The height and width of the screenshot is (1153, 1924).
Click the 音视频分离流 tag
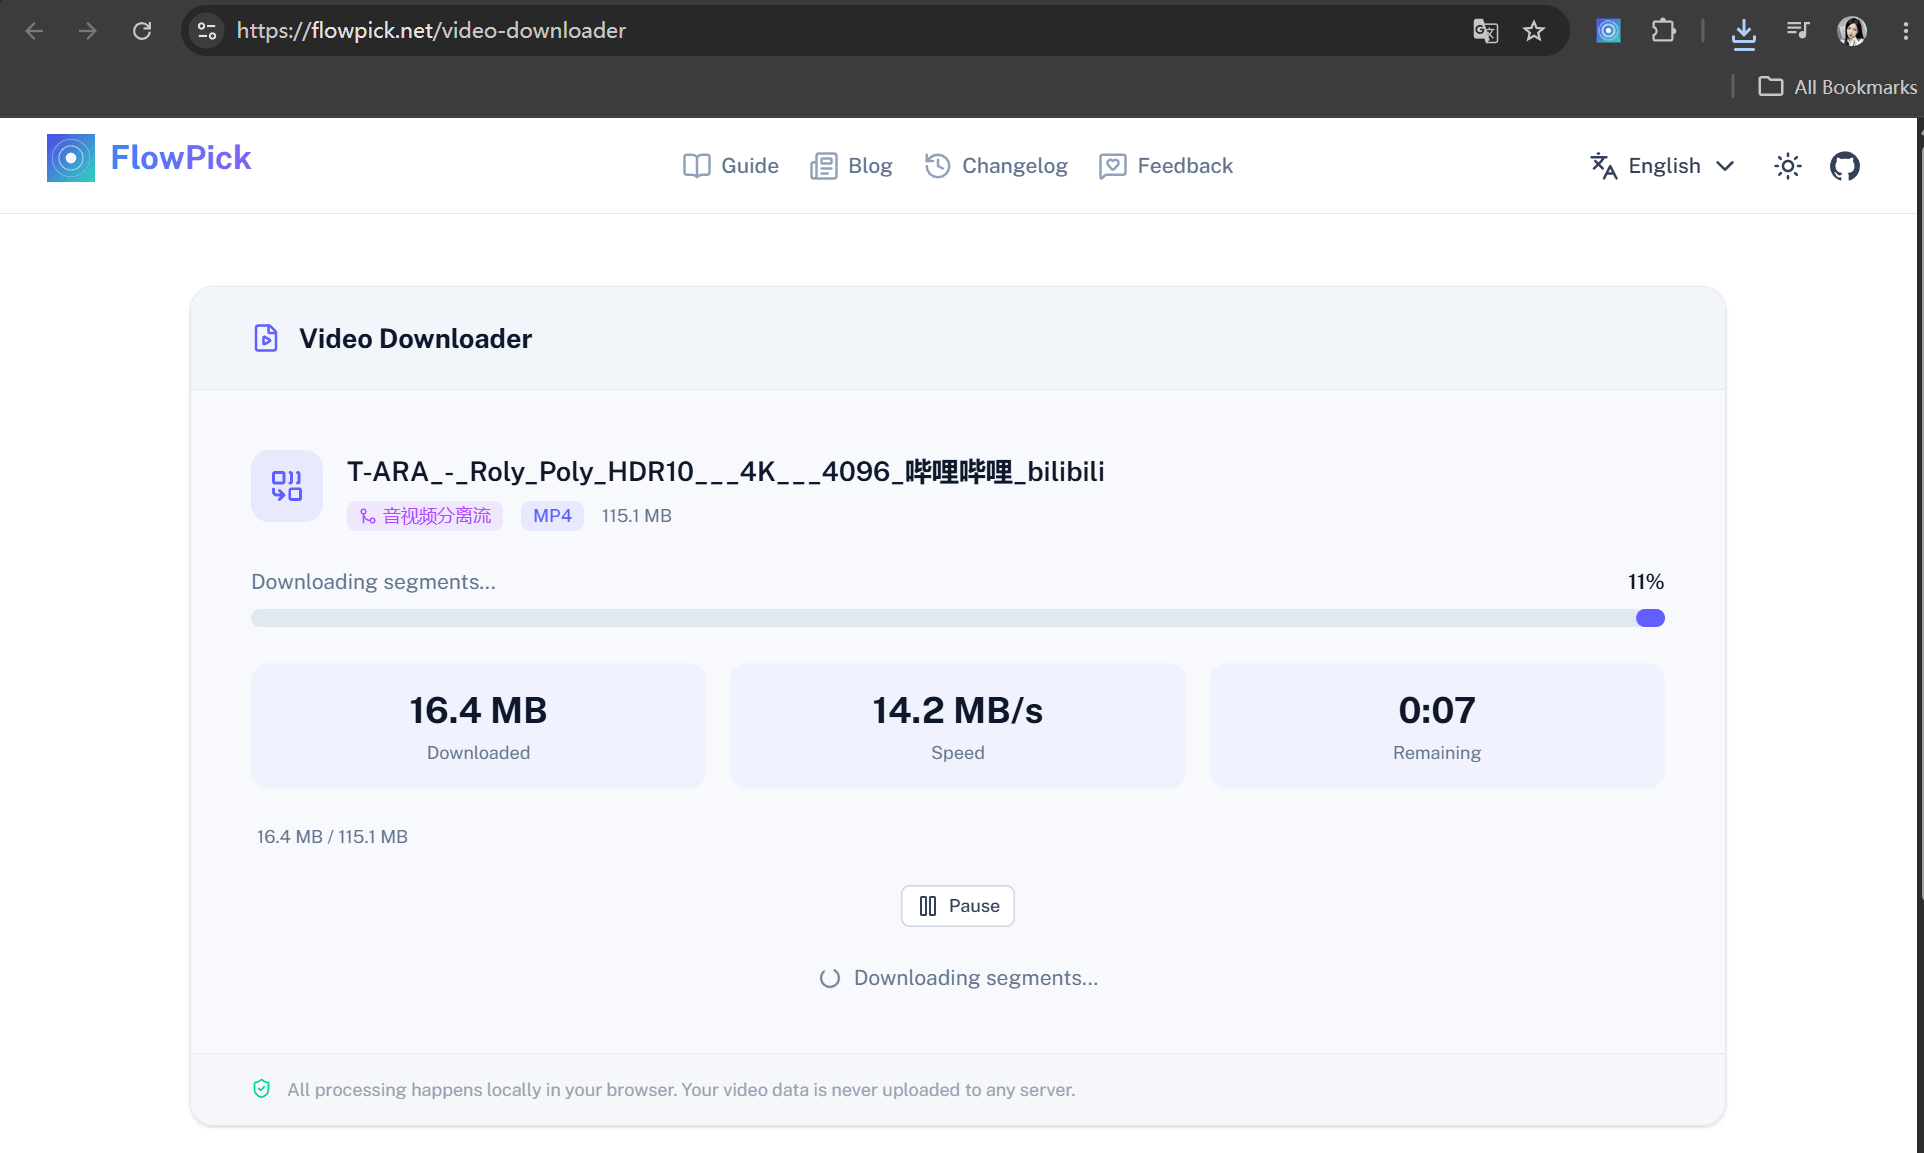(x=425, y=516)
